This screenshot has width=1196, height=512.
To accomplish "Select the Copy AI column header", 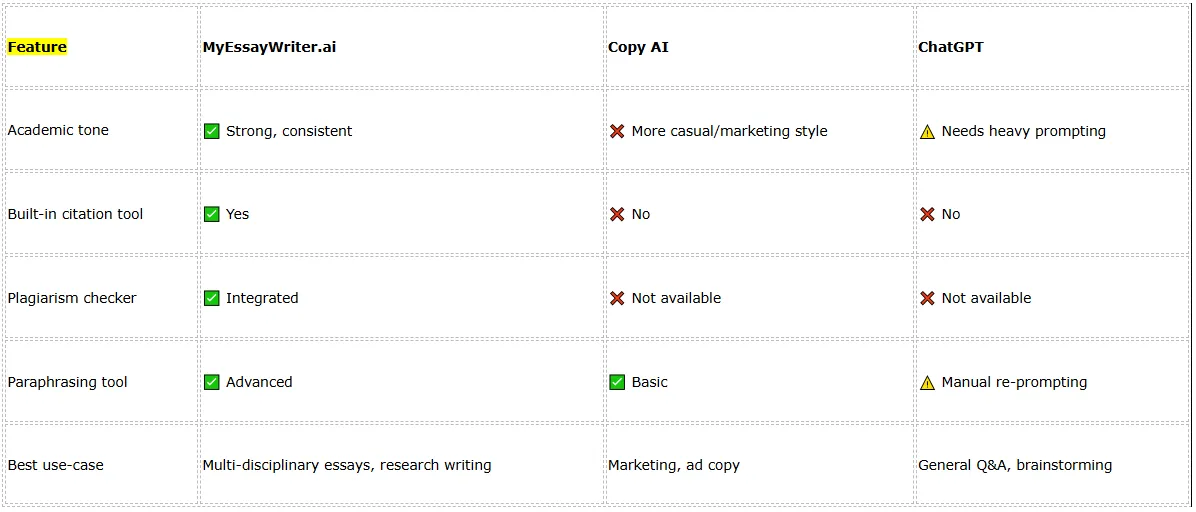I will pos(638,47).
